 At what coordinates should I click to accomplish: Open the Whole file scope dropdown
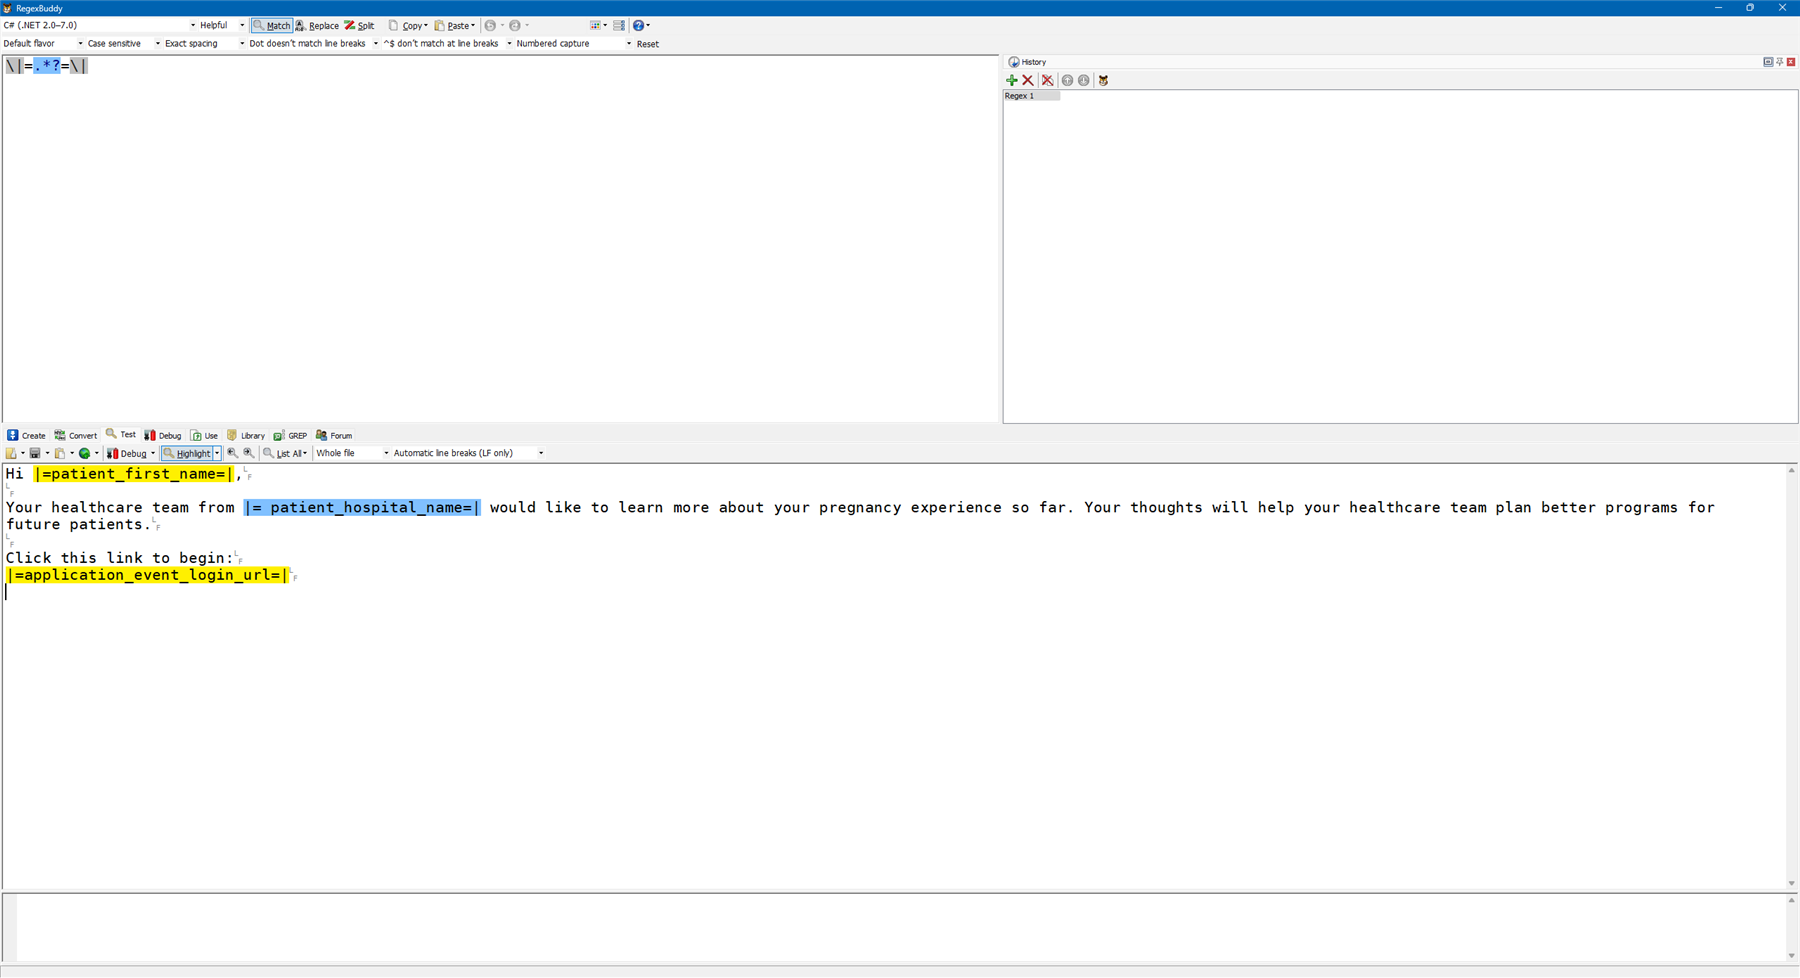pos(348,453)
